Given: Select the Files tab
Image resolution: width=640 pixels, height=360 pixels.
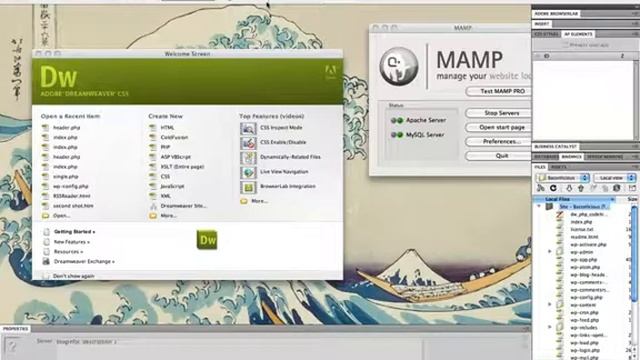Looking at the screenshot, I should pyautogui.click(x=540, y=167).
